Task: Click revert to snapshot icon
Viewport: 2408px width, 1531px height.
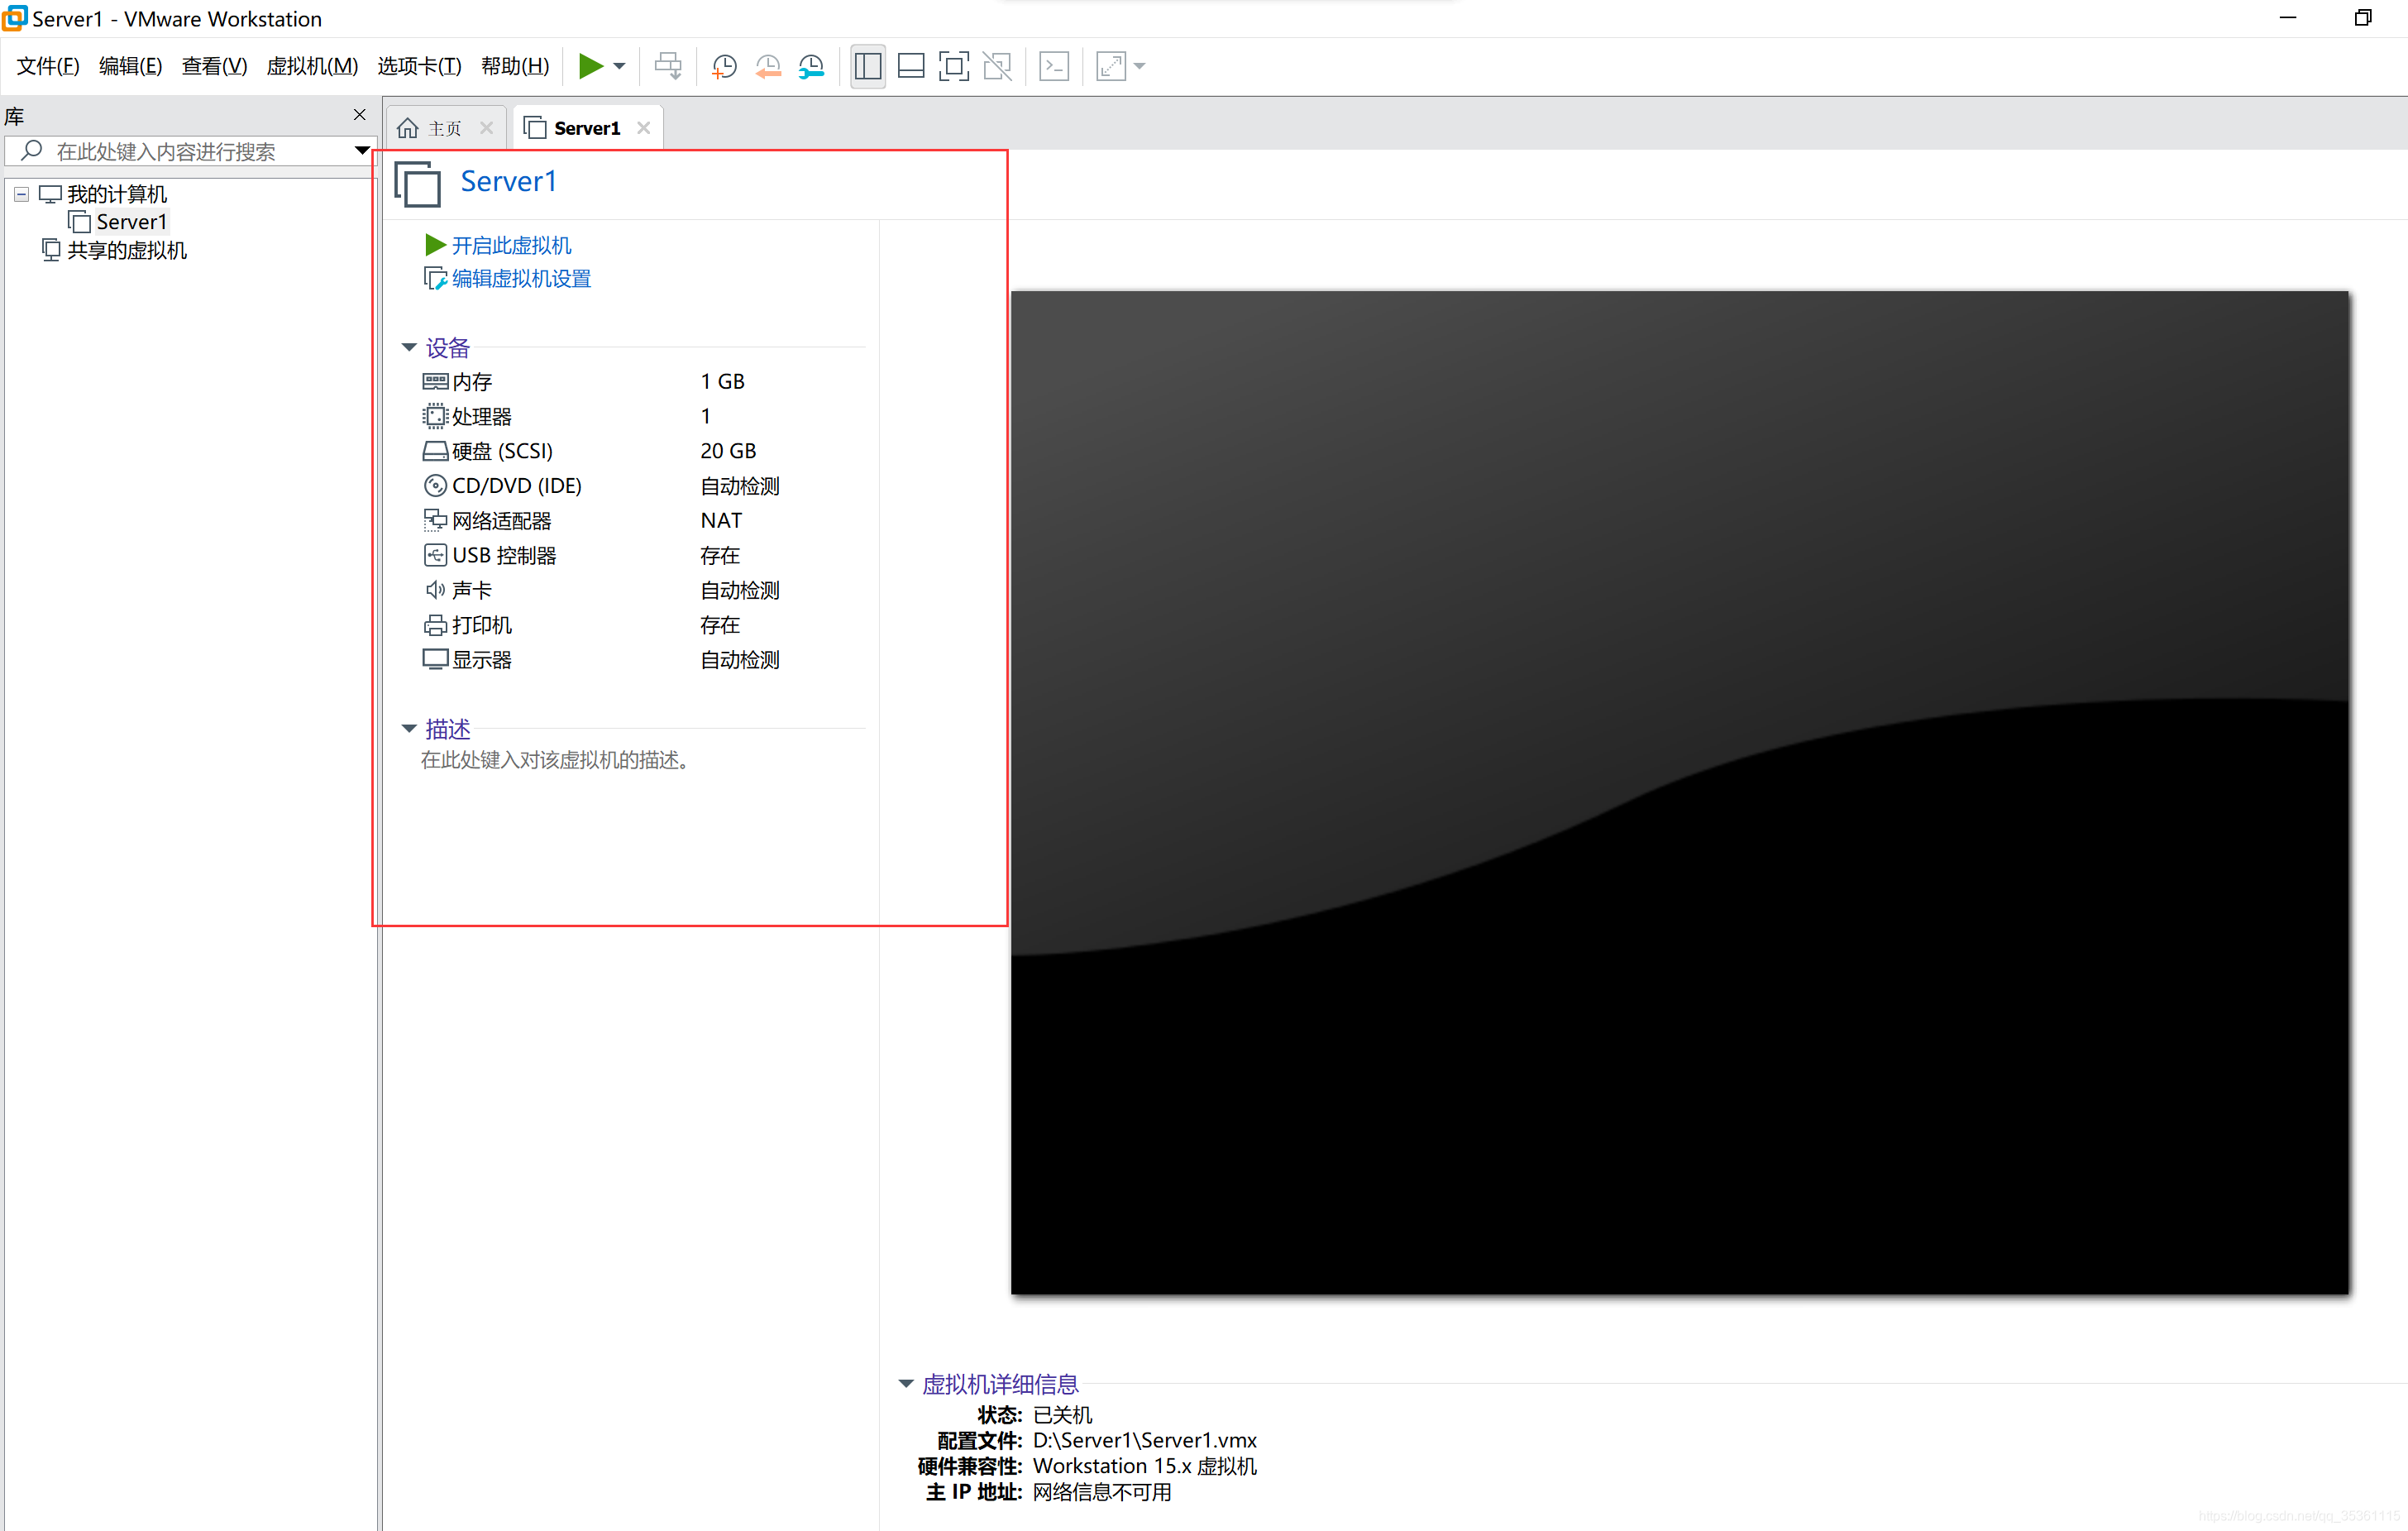Action: (768, 66)
